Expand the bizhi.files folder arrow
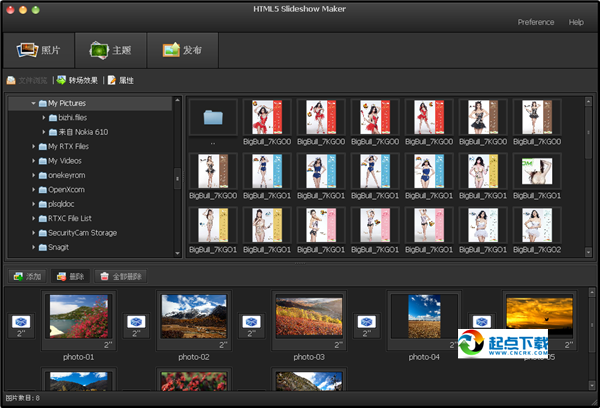The image size is (600, 408). pos(43,118)
